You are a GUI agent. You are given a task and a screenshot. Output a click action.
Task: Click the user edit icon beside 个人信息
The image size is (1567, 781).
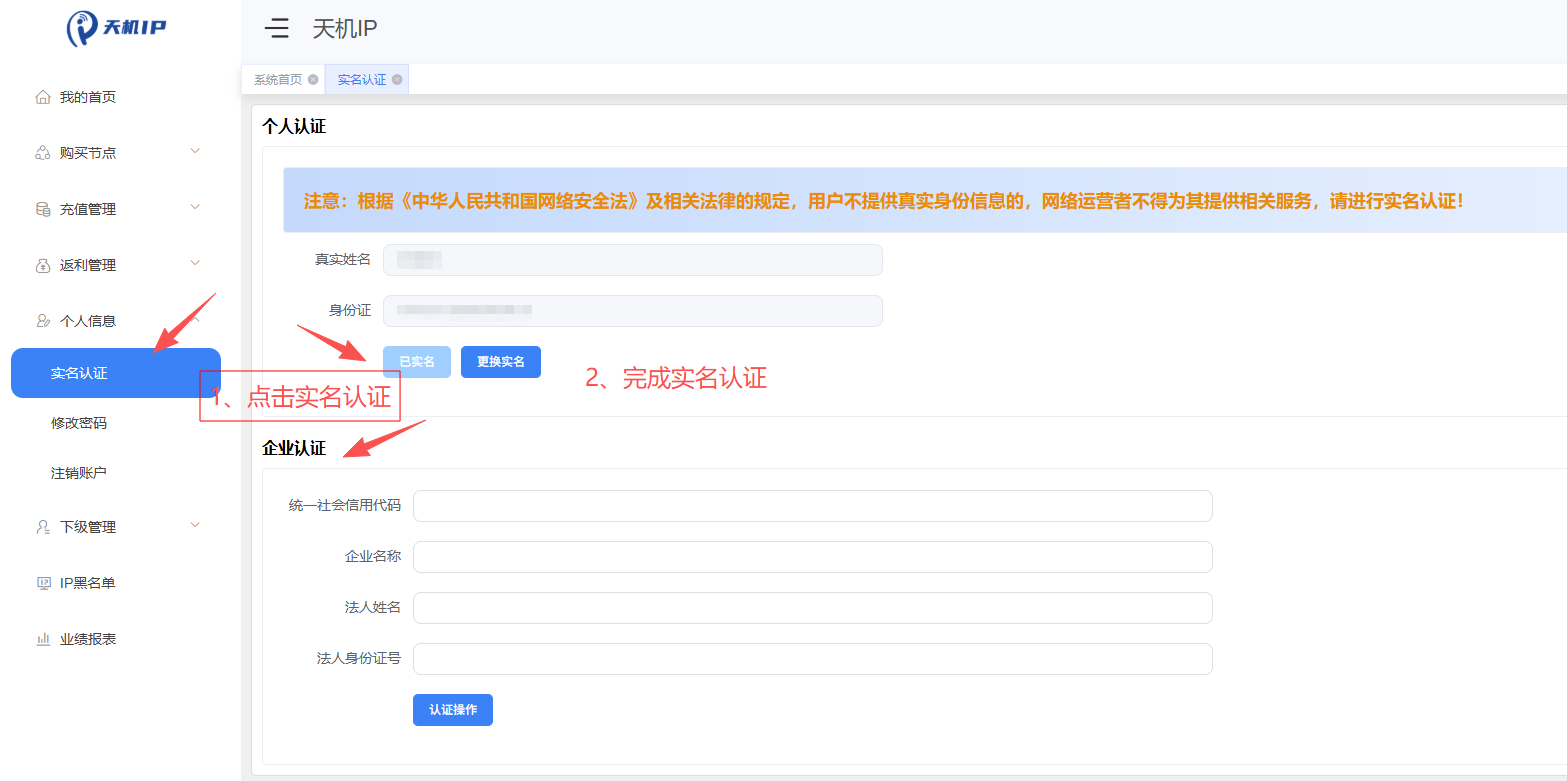(43, 321)
